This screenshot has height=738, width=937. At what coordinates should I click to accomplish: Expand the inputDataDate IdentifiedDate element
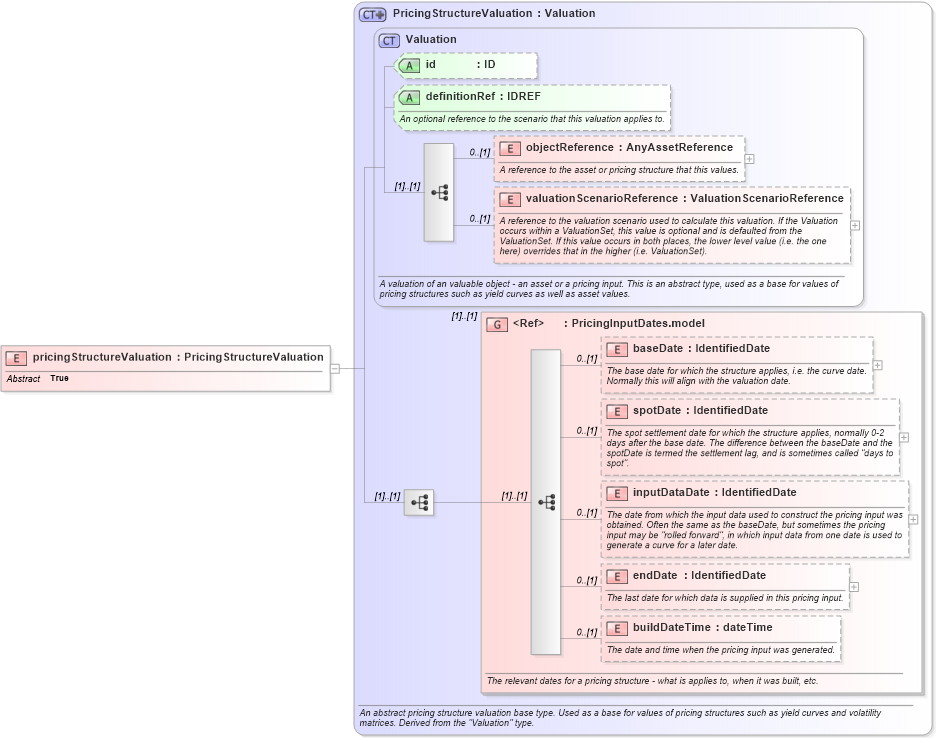pyautogui.click(x=912, y=517)
